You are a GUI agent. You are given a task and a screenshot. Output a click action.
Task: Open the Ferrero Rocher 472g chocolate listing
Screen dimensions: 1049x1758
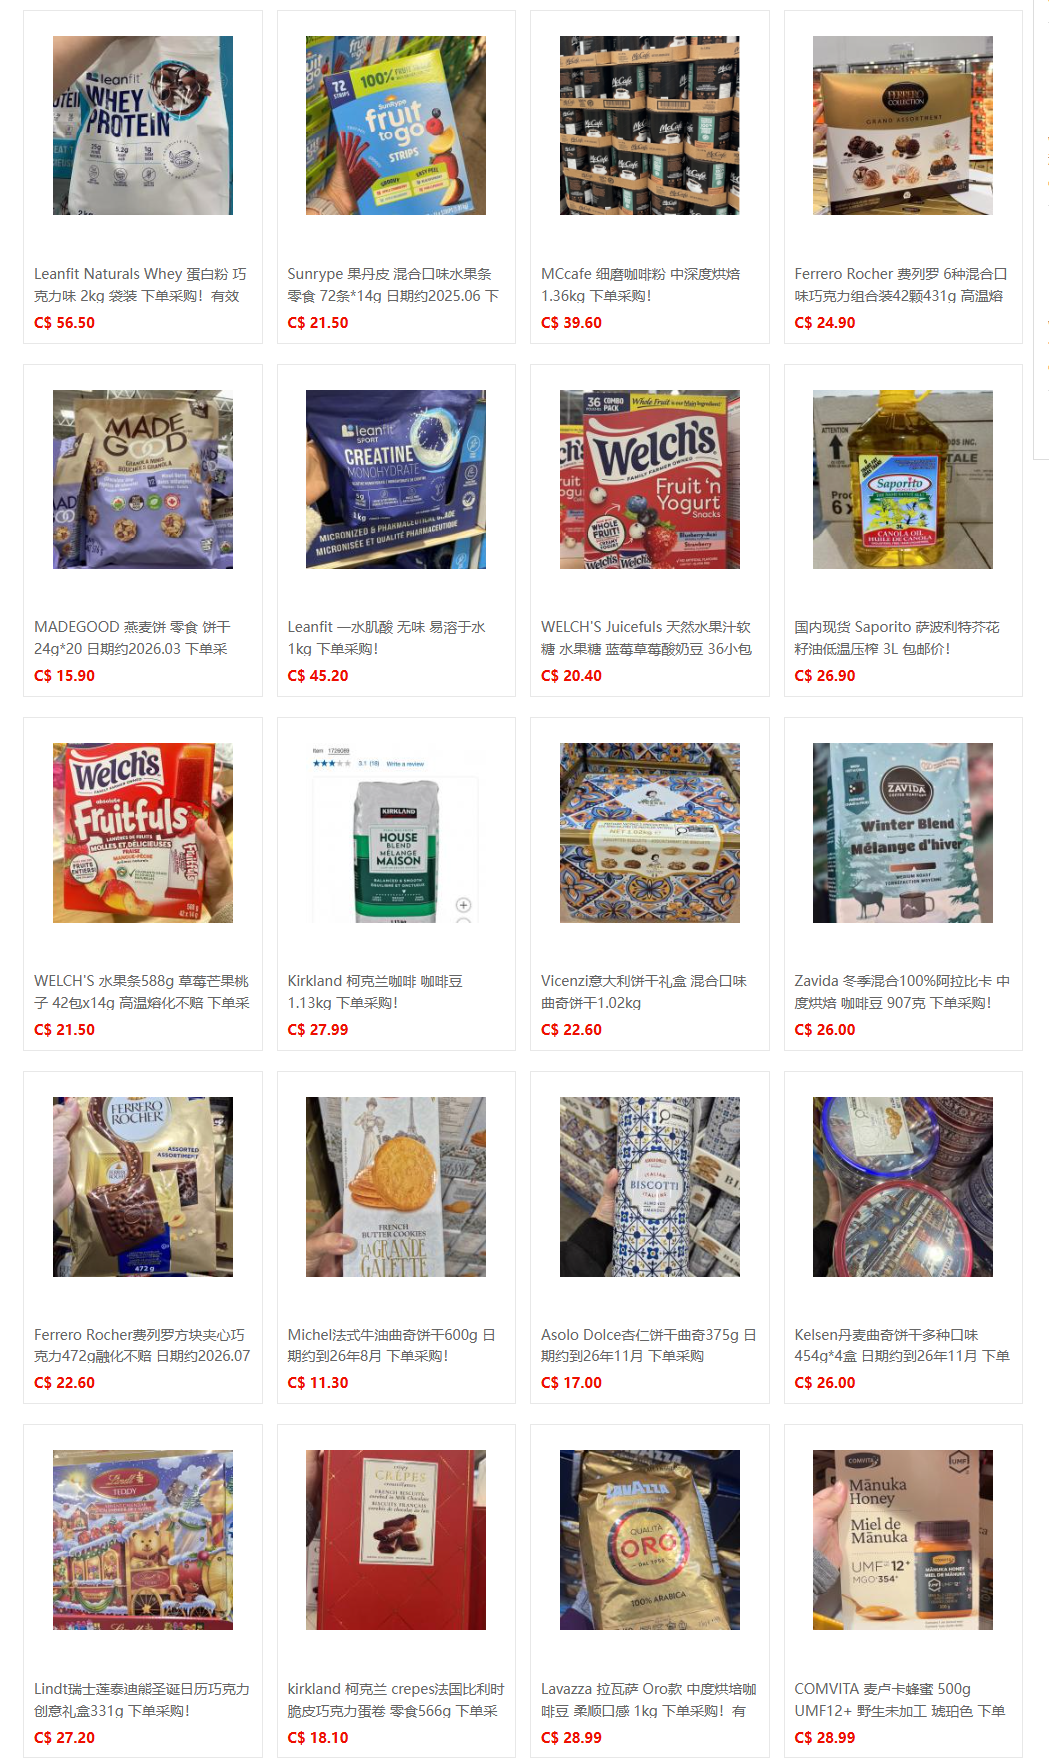[x=142, y=1345]
